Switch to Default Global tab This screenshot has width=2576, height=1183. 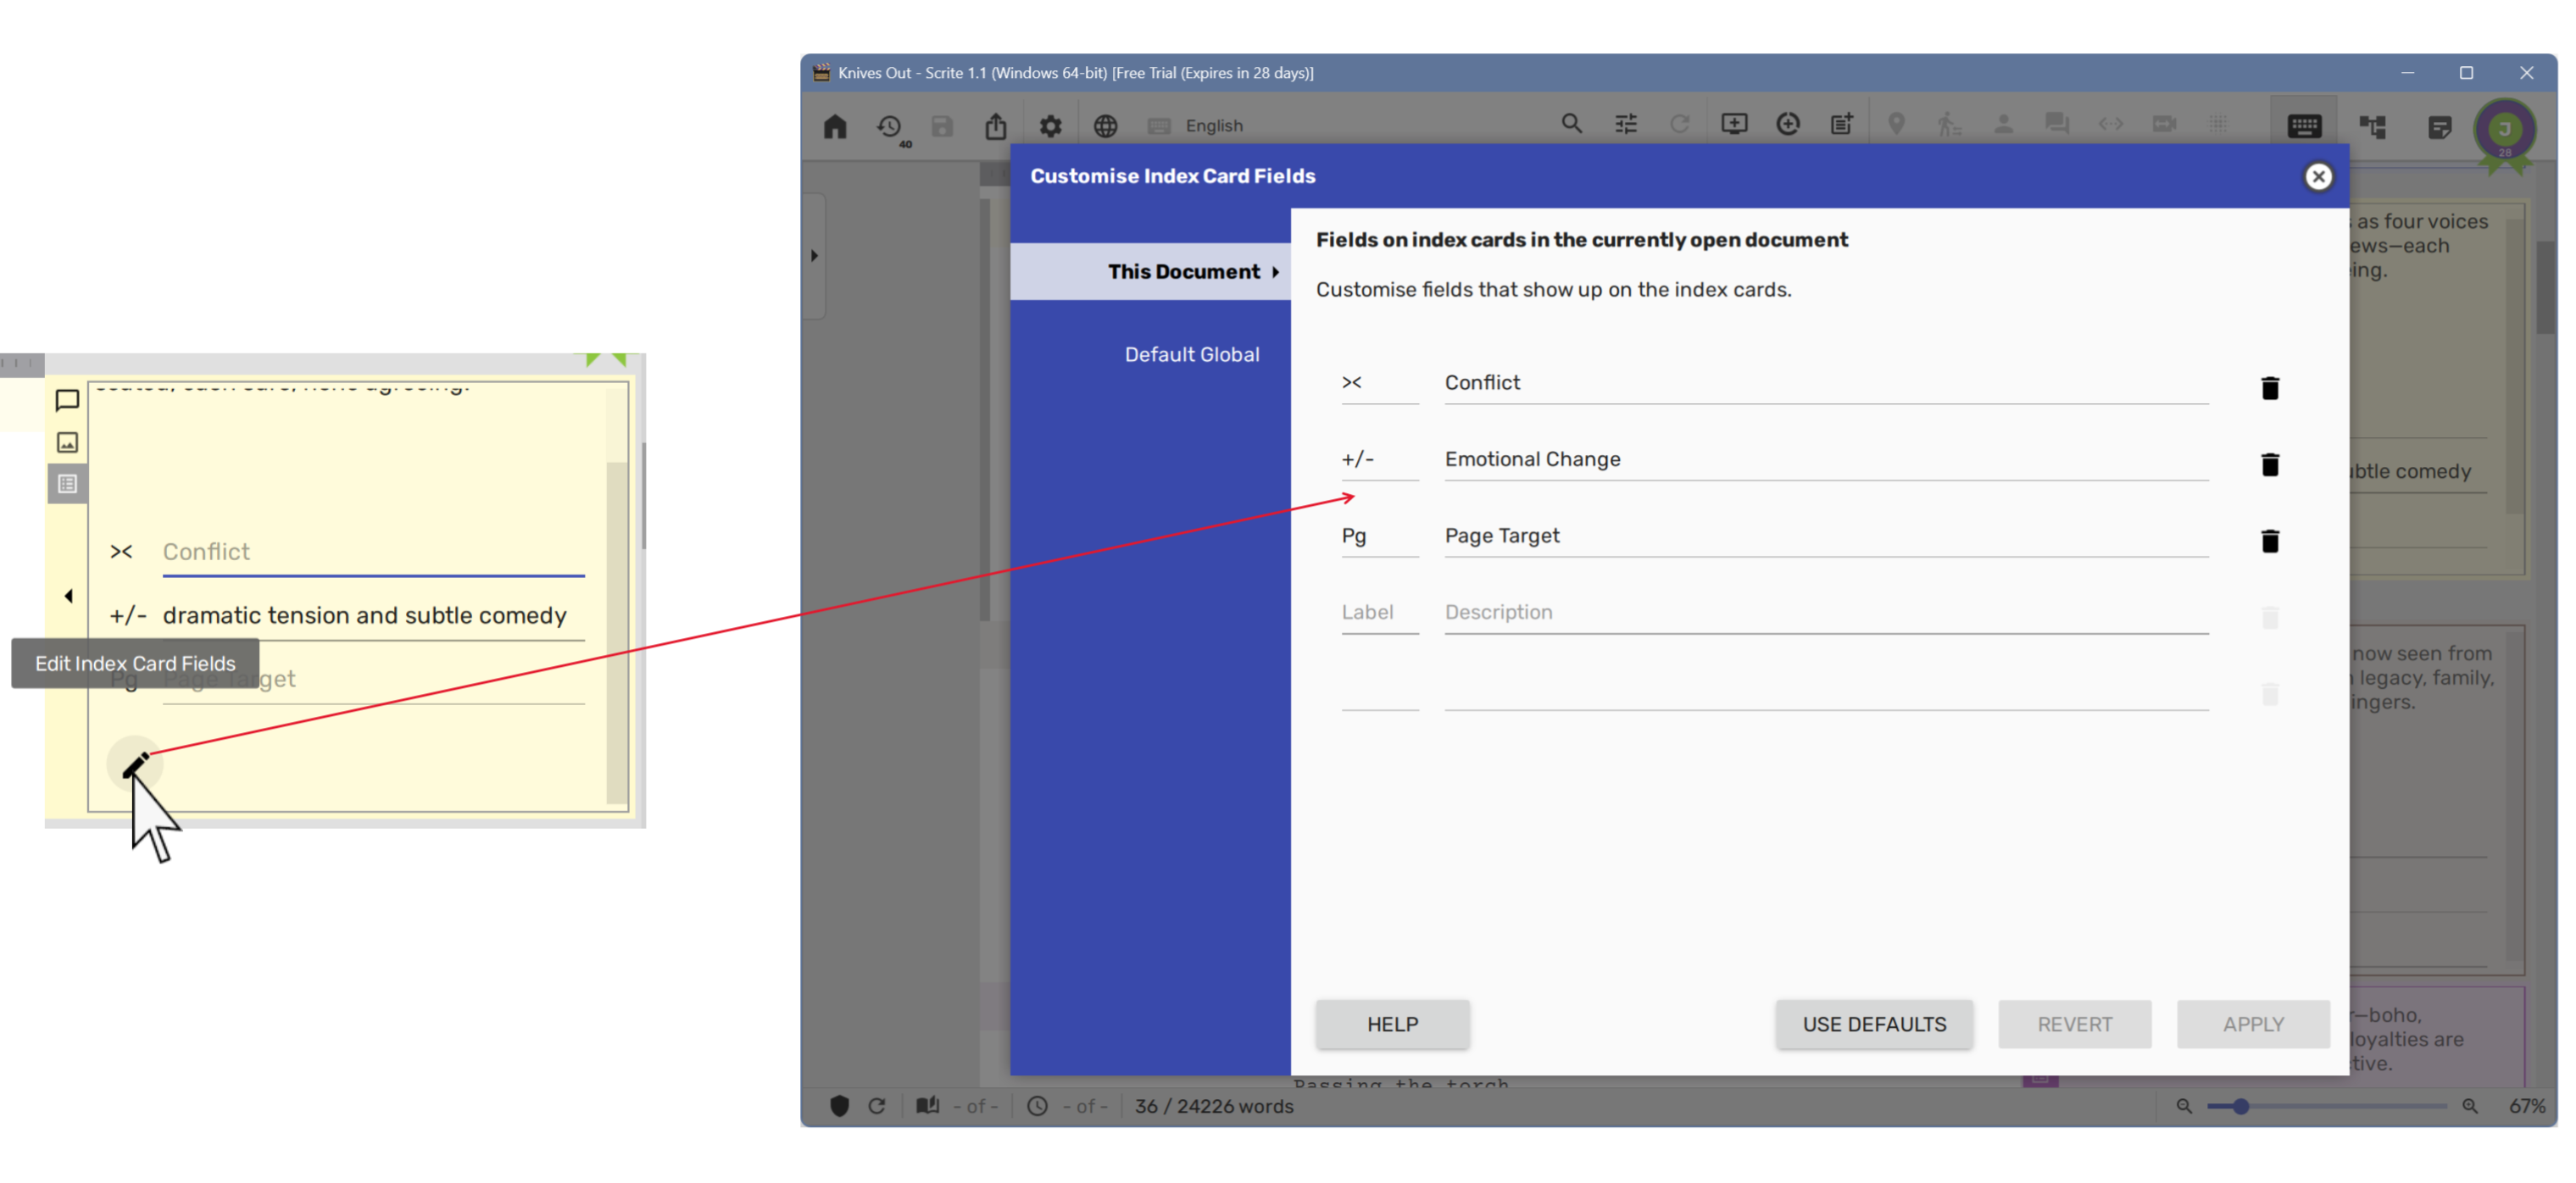[1191, 354]
